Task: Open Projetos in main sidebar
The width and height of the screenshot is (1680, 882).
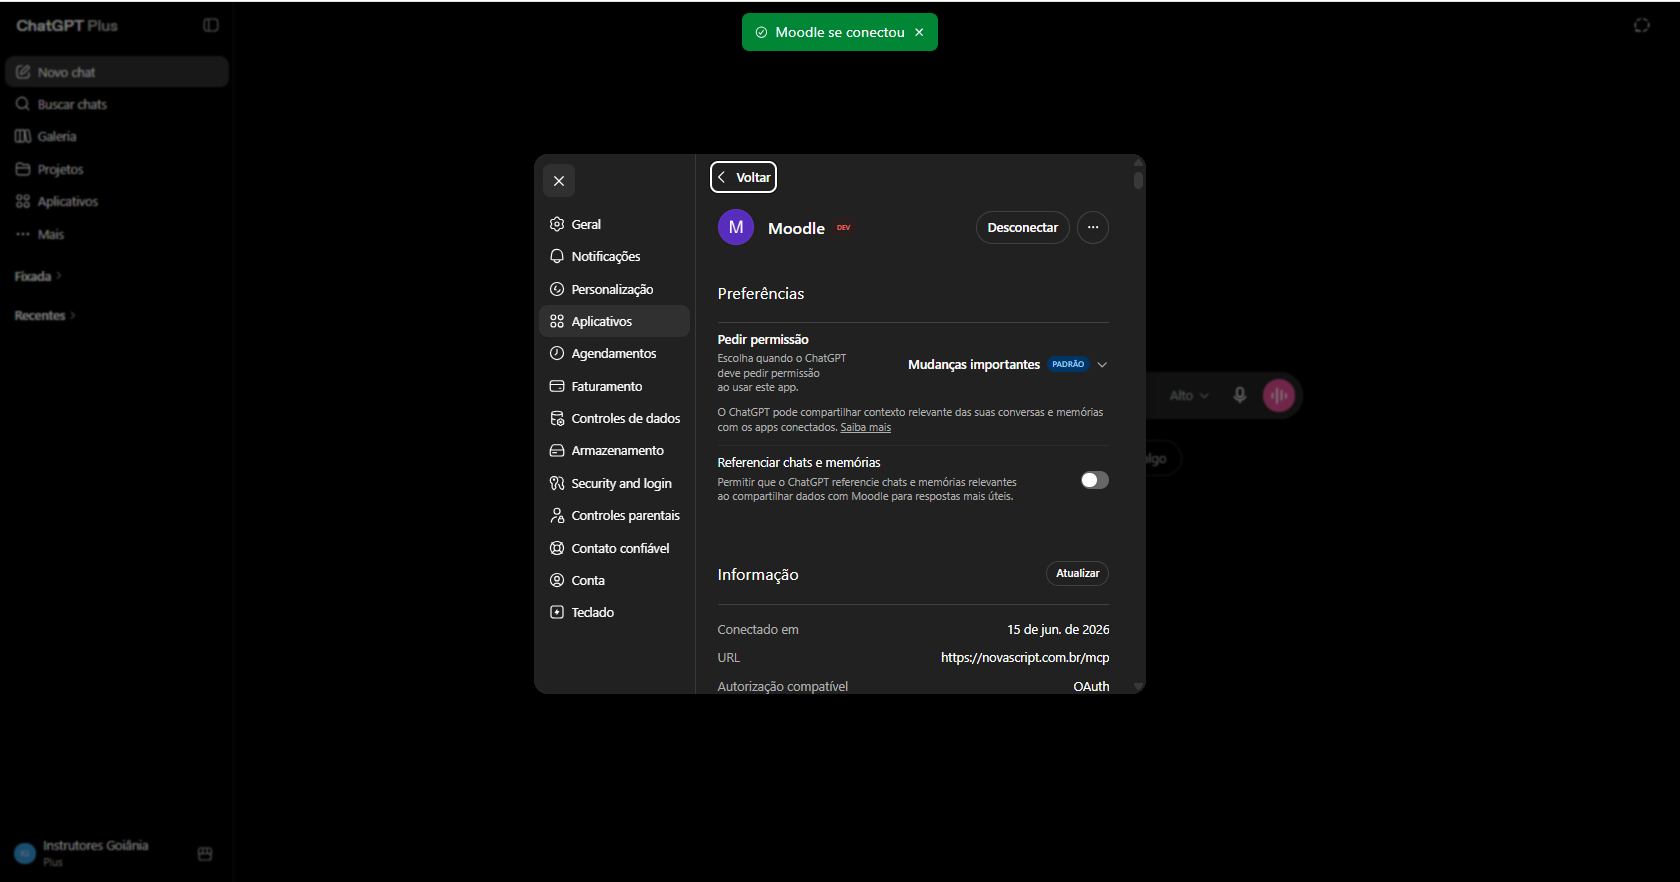Action: tap(117, 169)
